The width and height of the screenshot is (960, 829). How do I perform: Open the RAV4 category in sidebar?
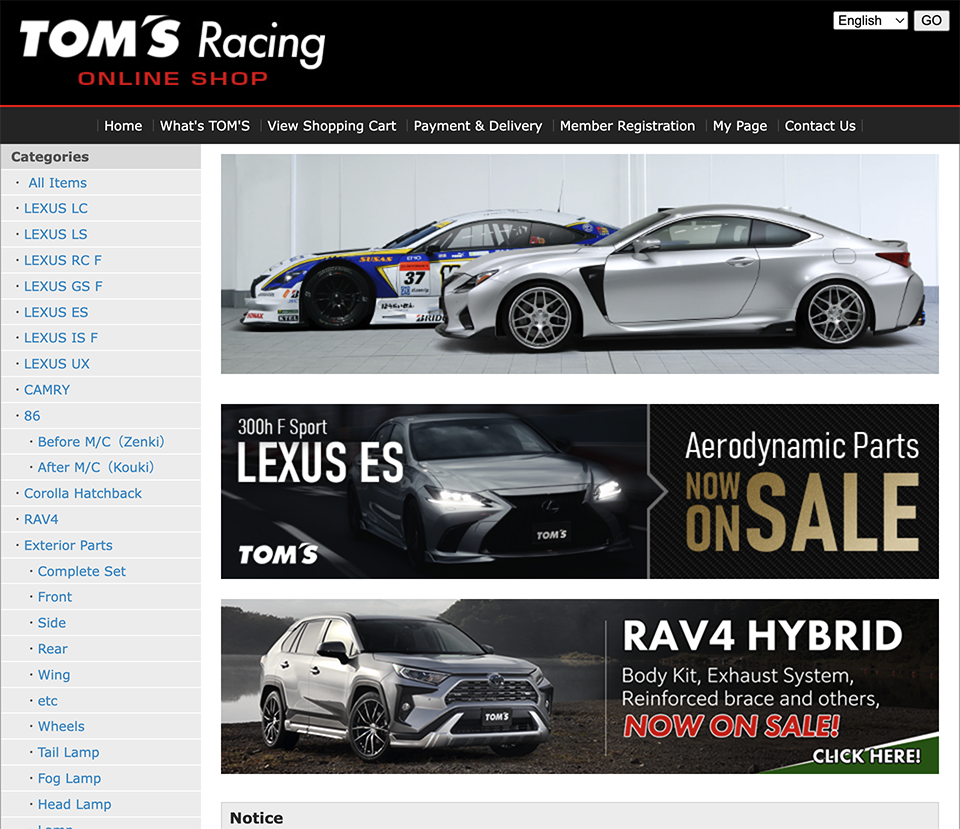(41, 519)
